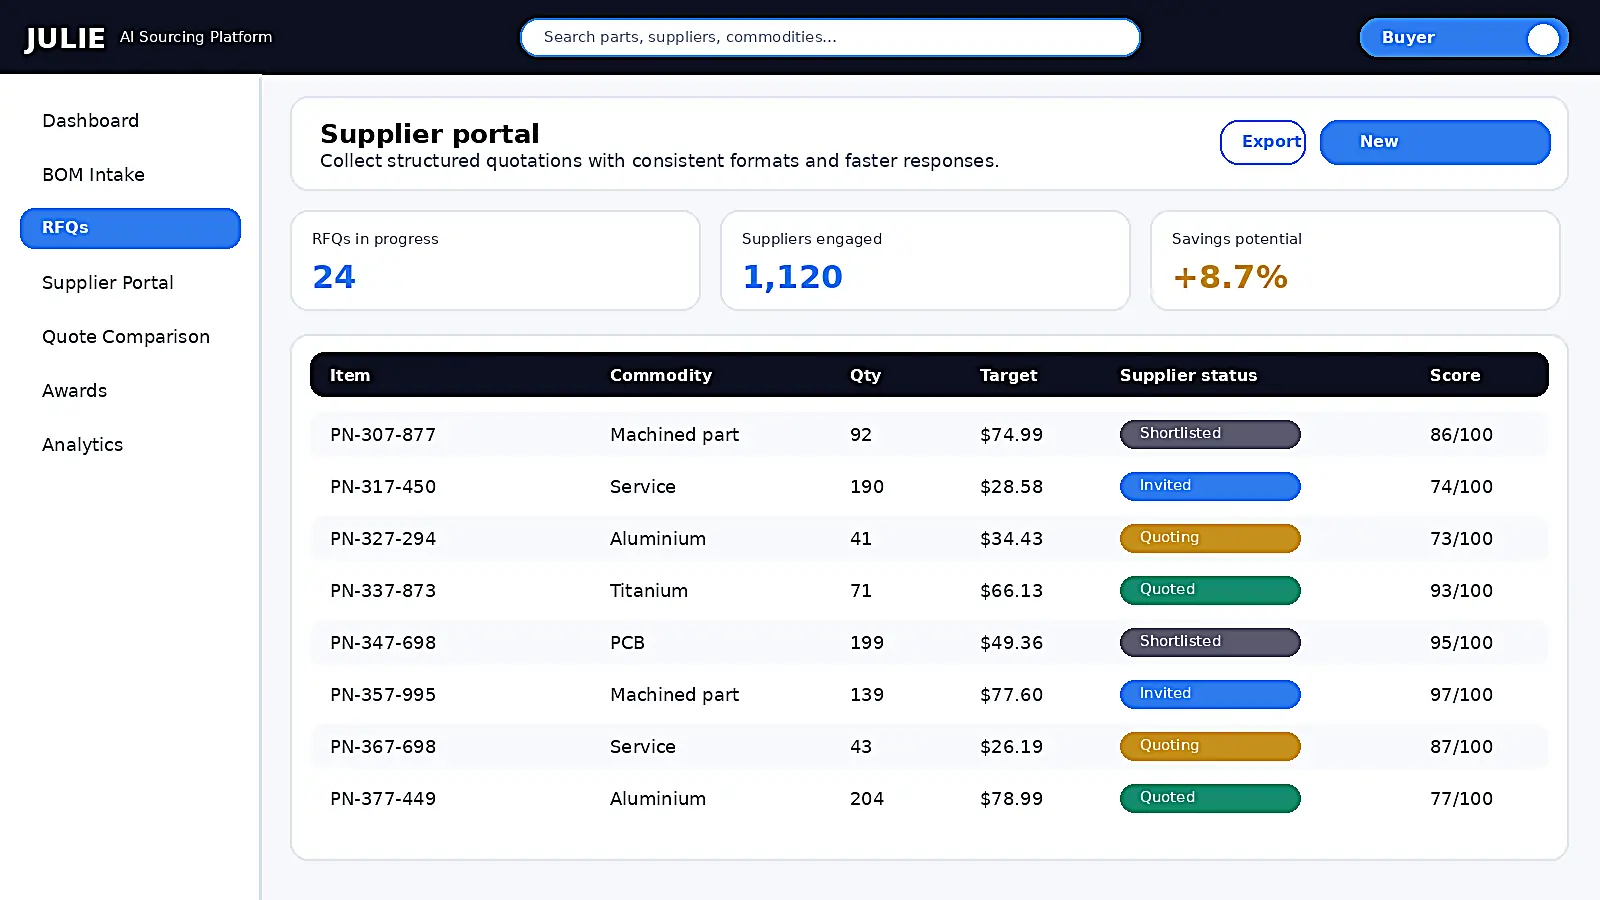
Task: Toggle the Buyer role switch
Action: coord(1463,37)
